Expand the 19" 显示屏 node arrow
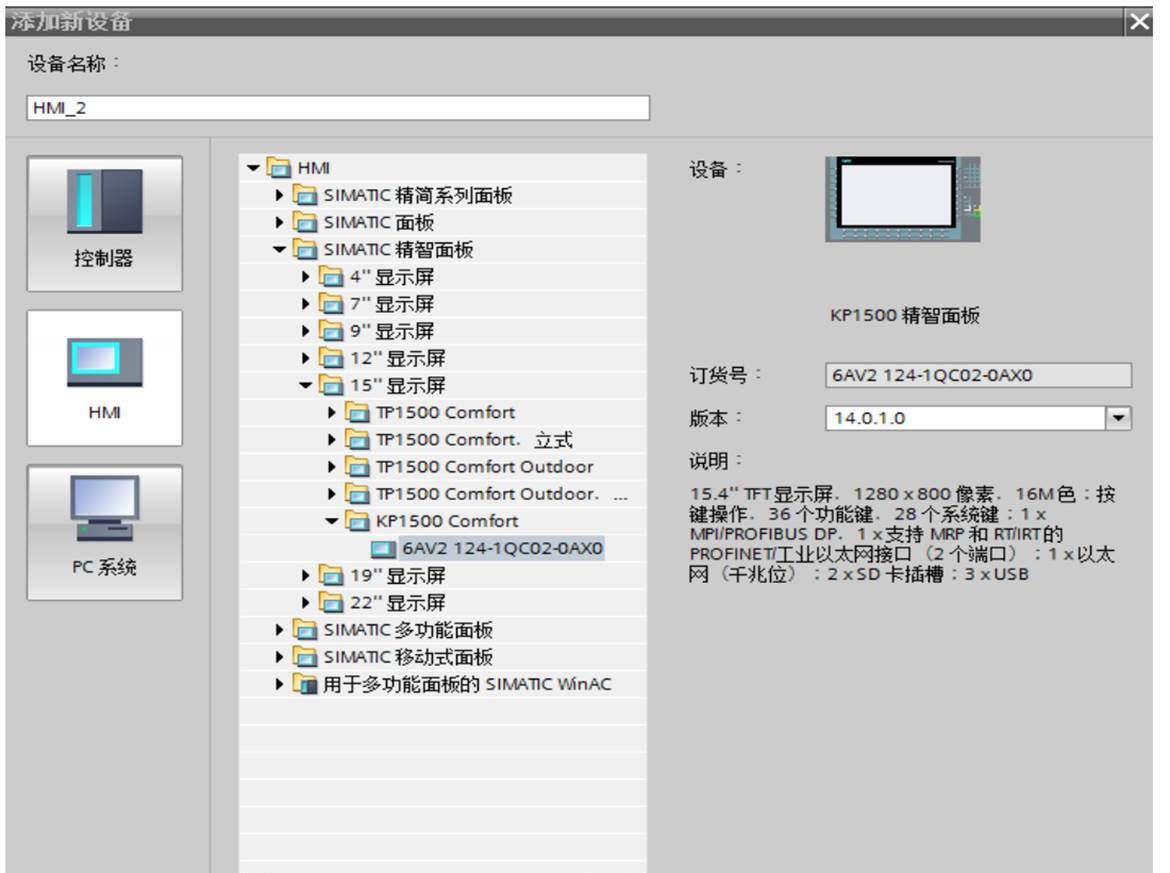The width and height of the screenshot is (1170, 873). tap(306, 575)
